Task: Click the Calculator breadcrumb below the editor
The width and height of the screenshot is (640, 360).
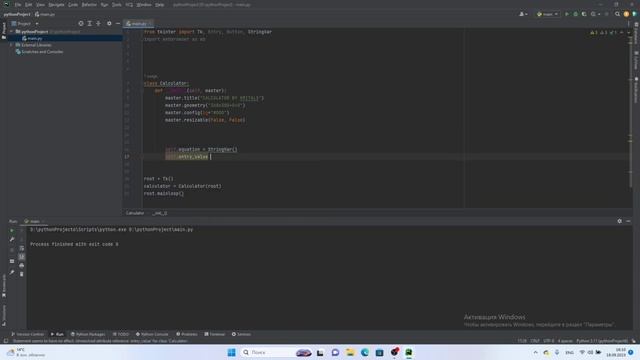Action: pos(135,213)
